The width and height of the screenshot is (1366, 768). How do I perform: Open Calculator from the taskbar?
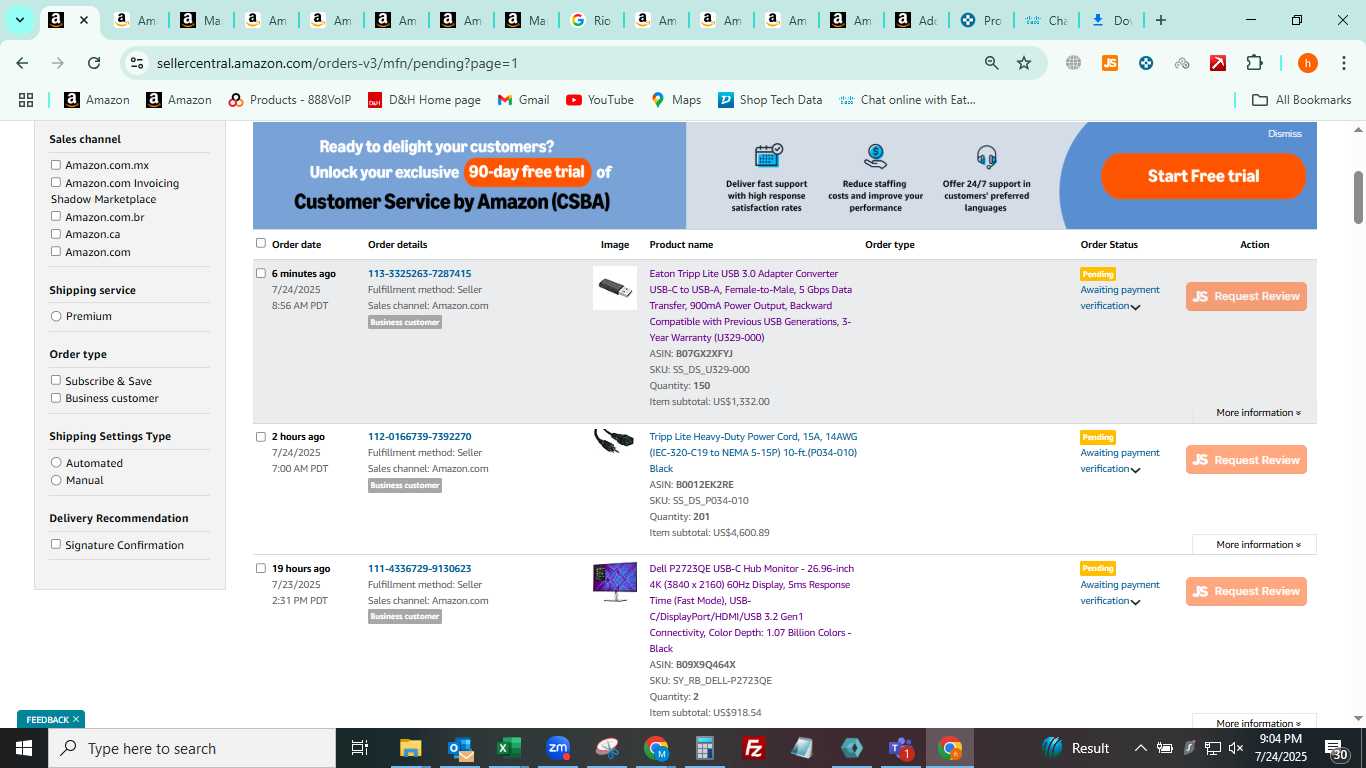(x=705, y=748)
